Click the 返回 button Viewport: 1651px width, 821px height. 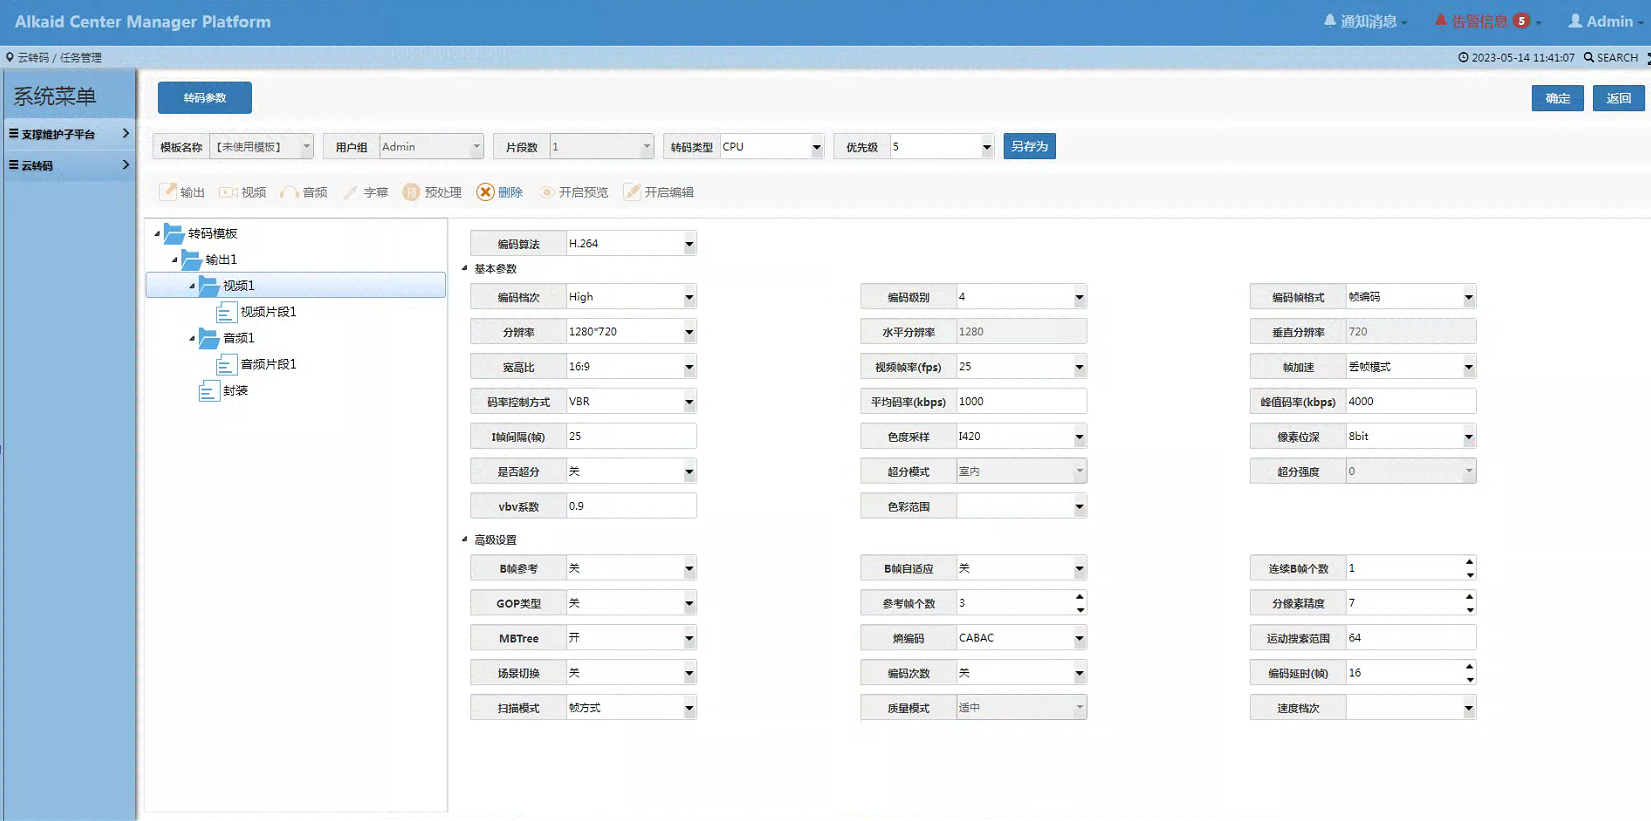(x=1619, y=98)
